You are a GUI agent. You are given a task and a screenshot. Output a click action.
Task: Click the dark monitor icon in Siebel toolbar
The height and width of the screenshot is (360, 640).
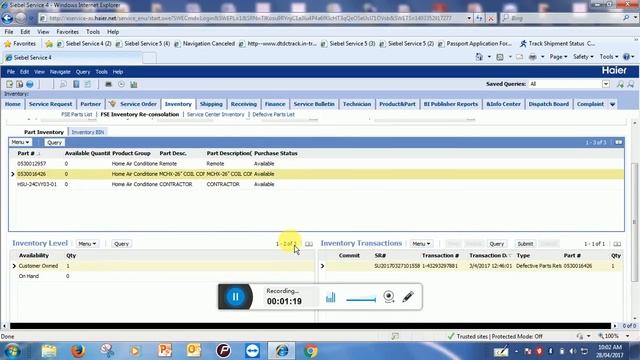[108, 84]
